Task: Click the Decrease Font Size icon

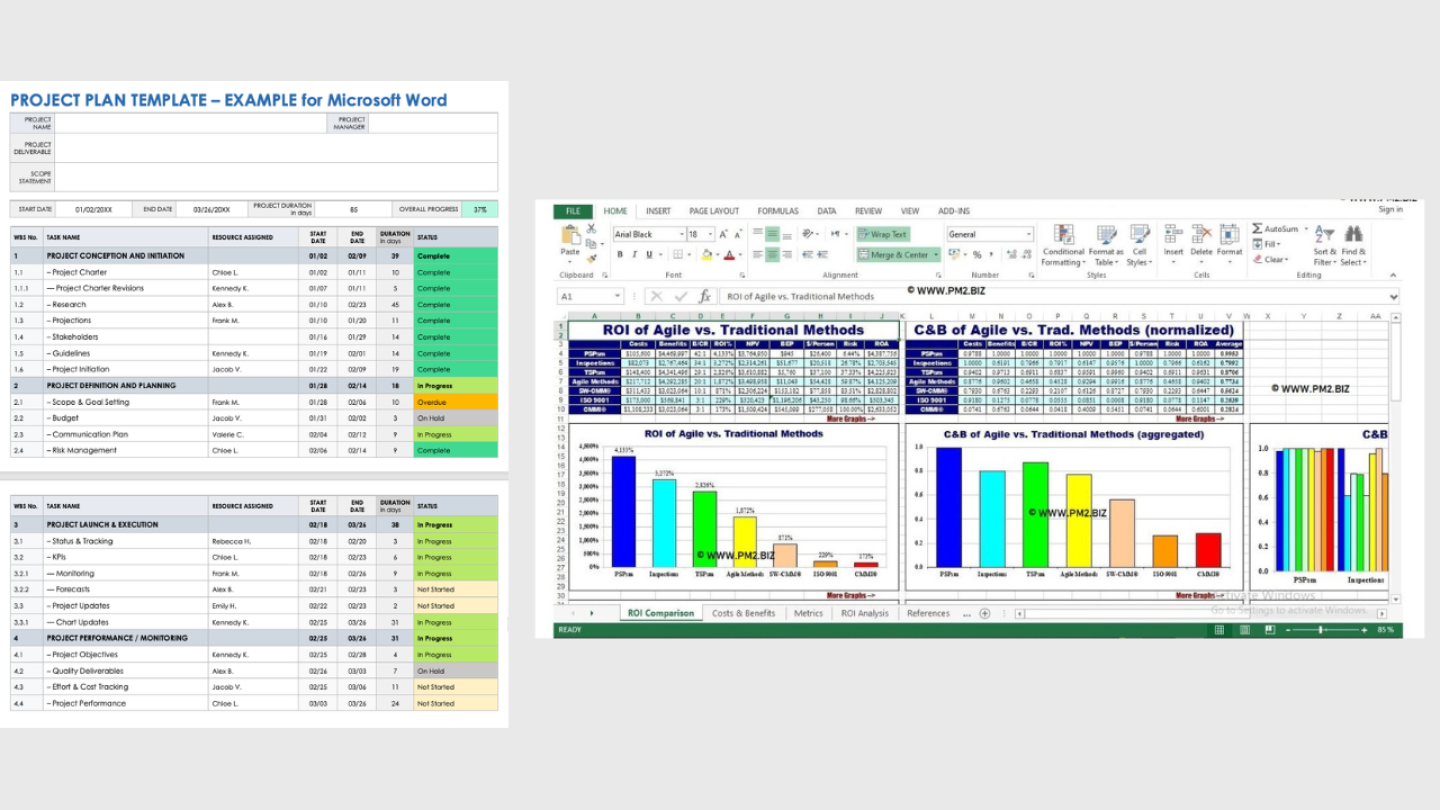Action: [738, 234]
